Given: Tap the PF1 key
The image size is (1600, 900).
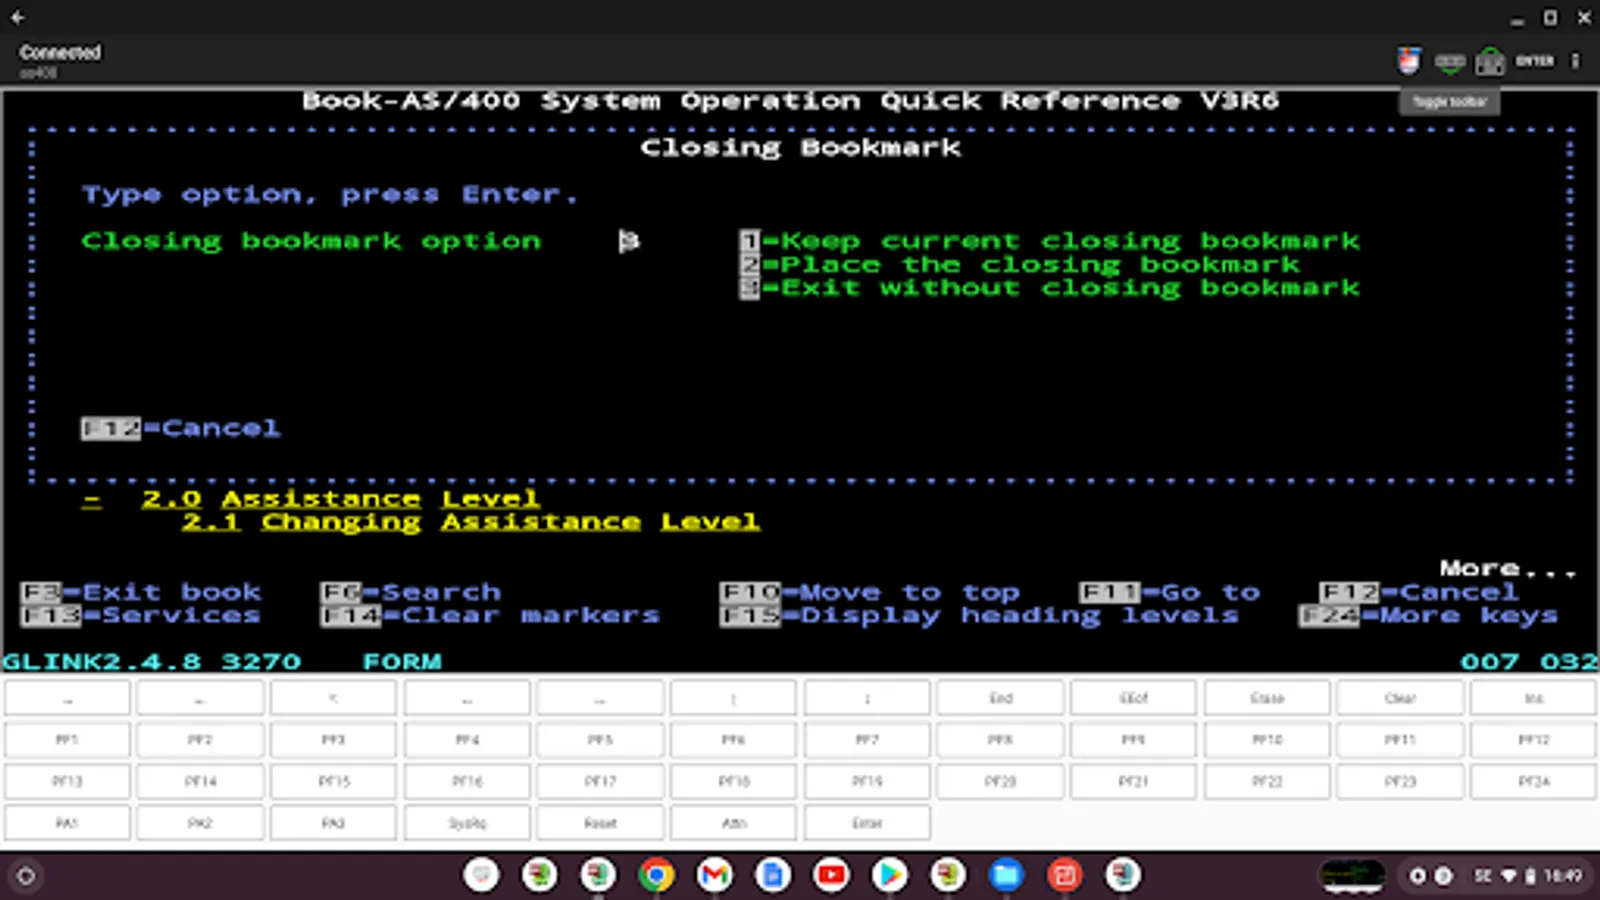Looking at the screenshot, I should click(67, 740).
